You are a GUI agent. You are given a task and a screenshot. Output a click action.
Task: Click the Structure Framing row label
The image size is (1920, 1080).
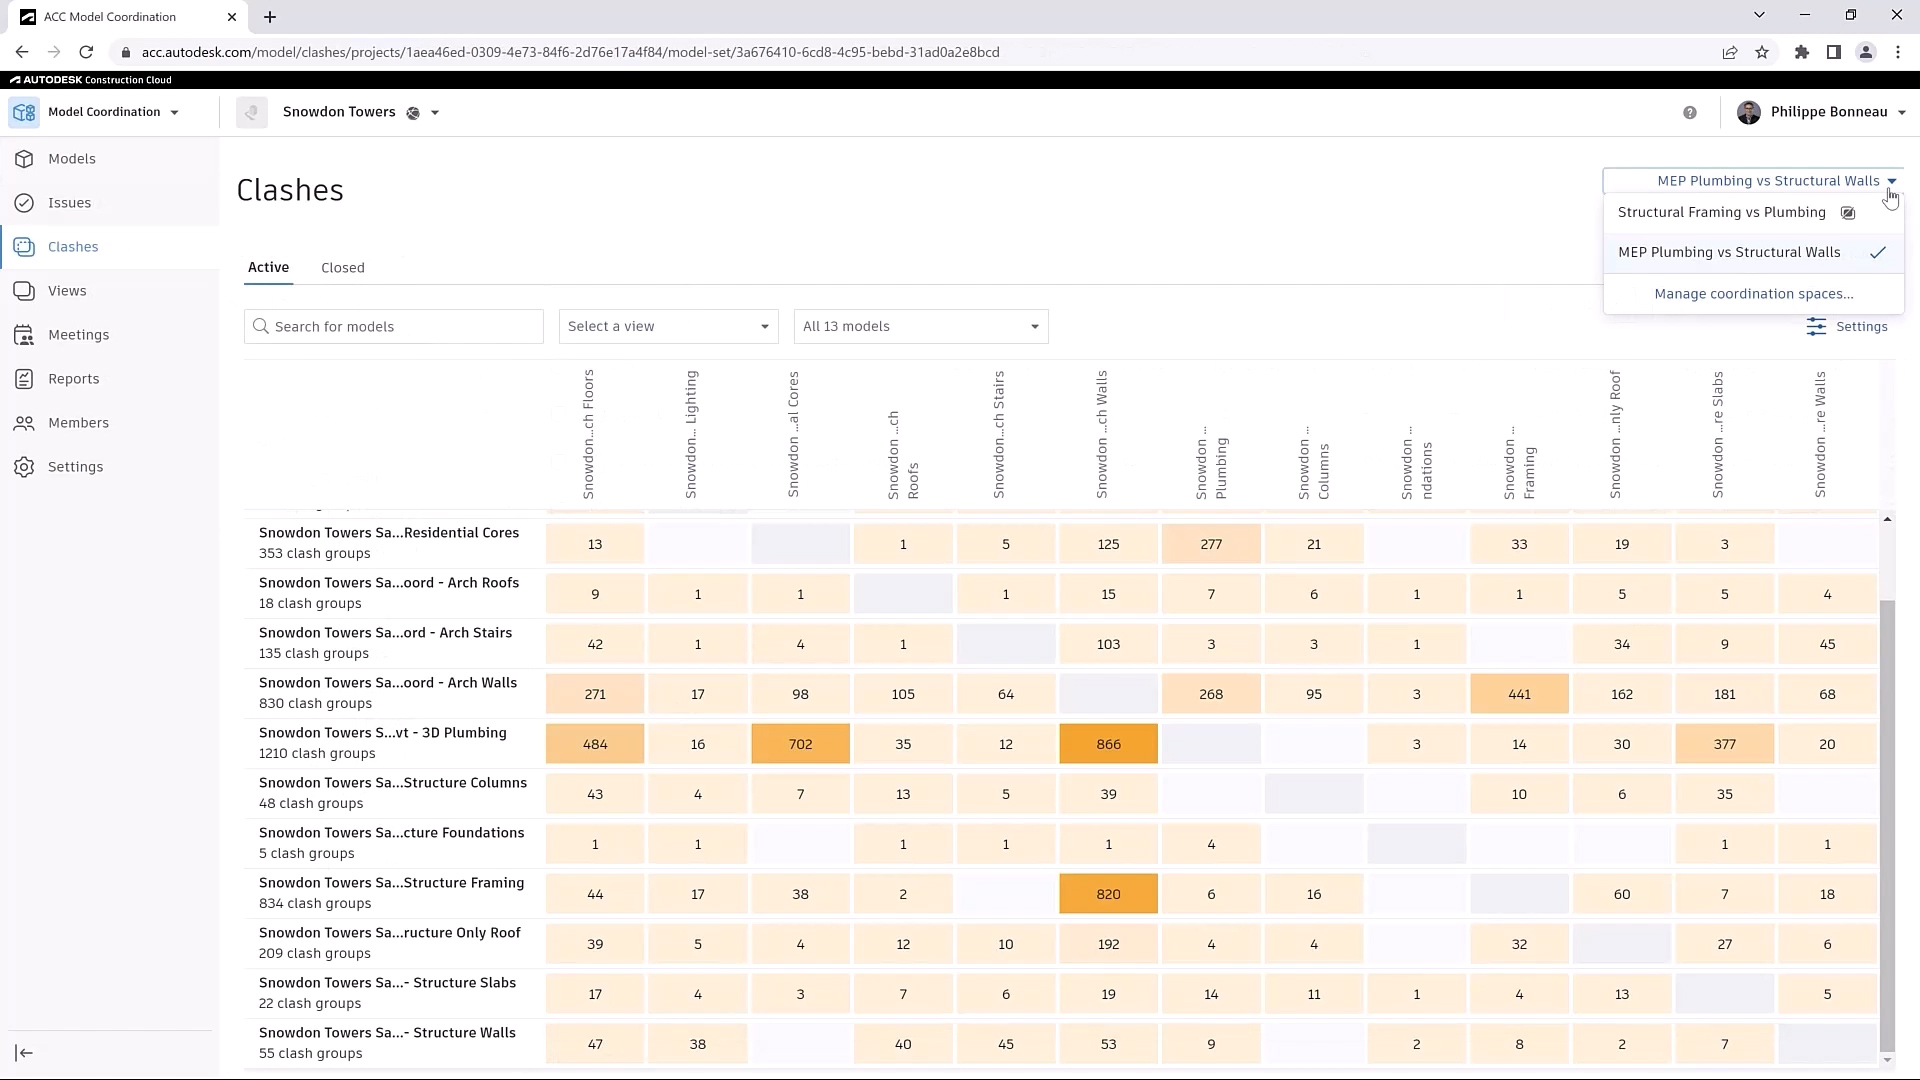point(391,883)
